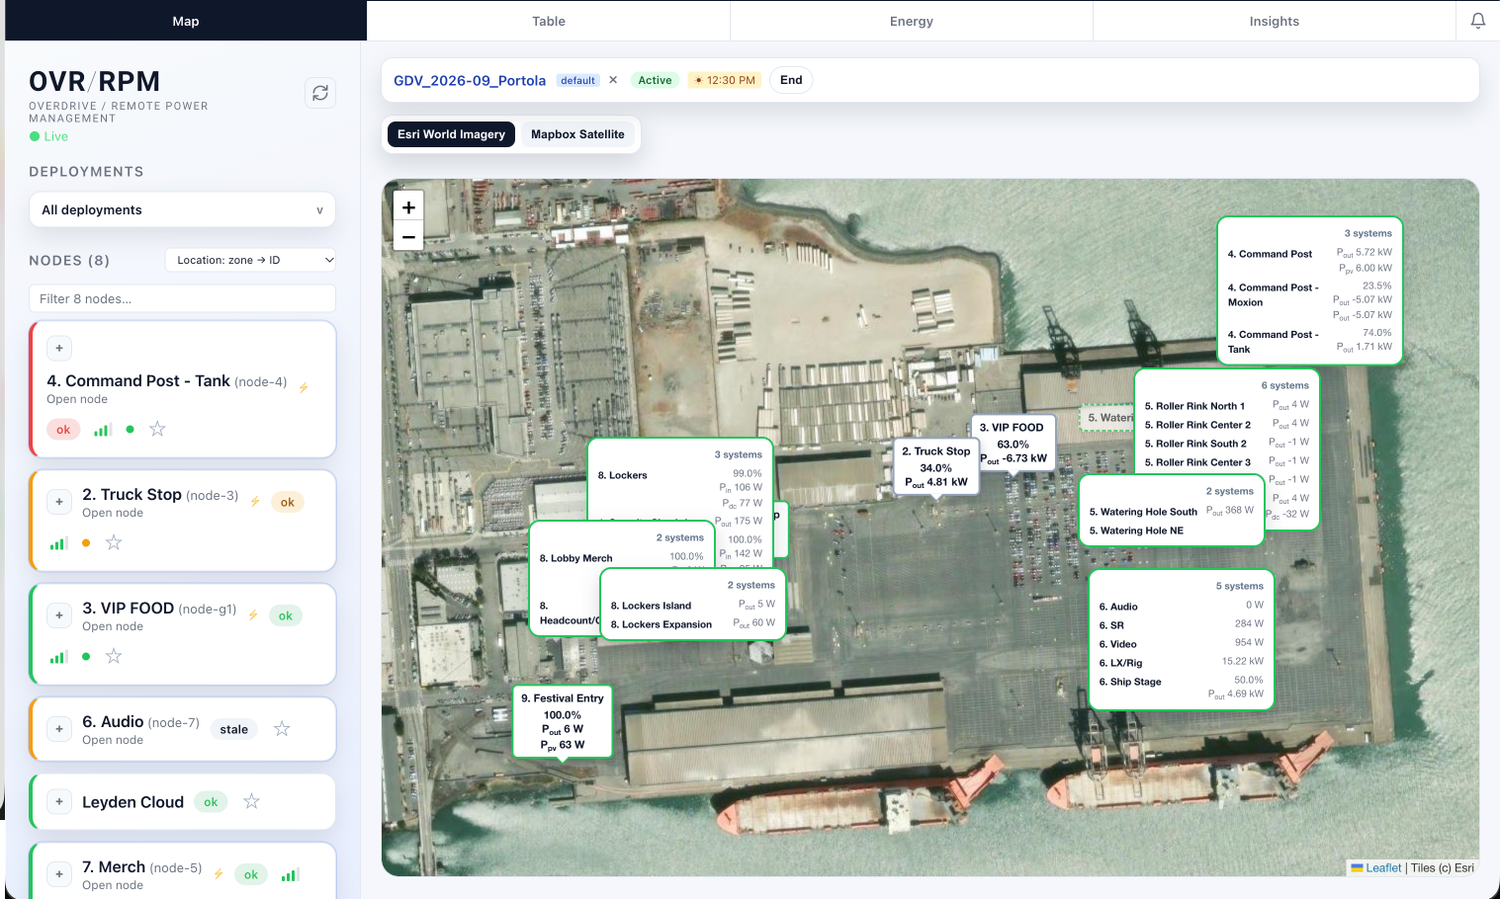
Task: Select the Map tab
Action: point(186,21)
